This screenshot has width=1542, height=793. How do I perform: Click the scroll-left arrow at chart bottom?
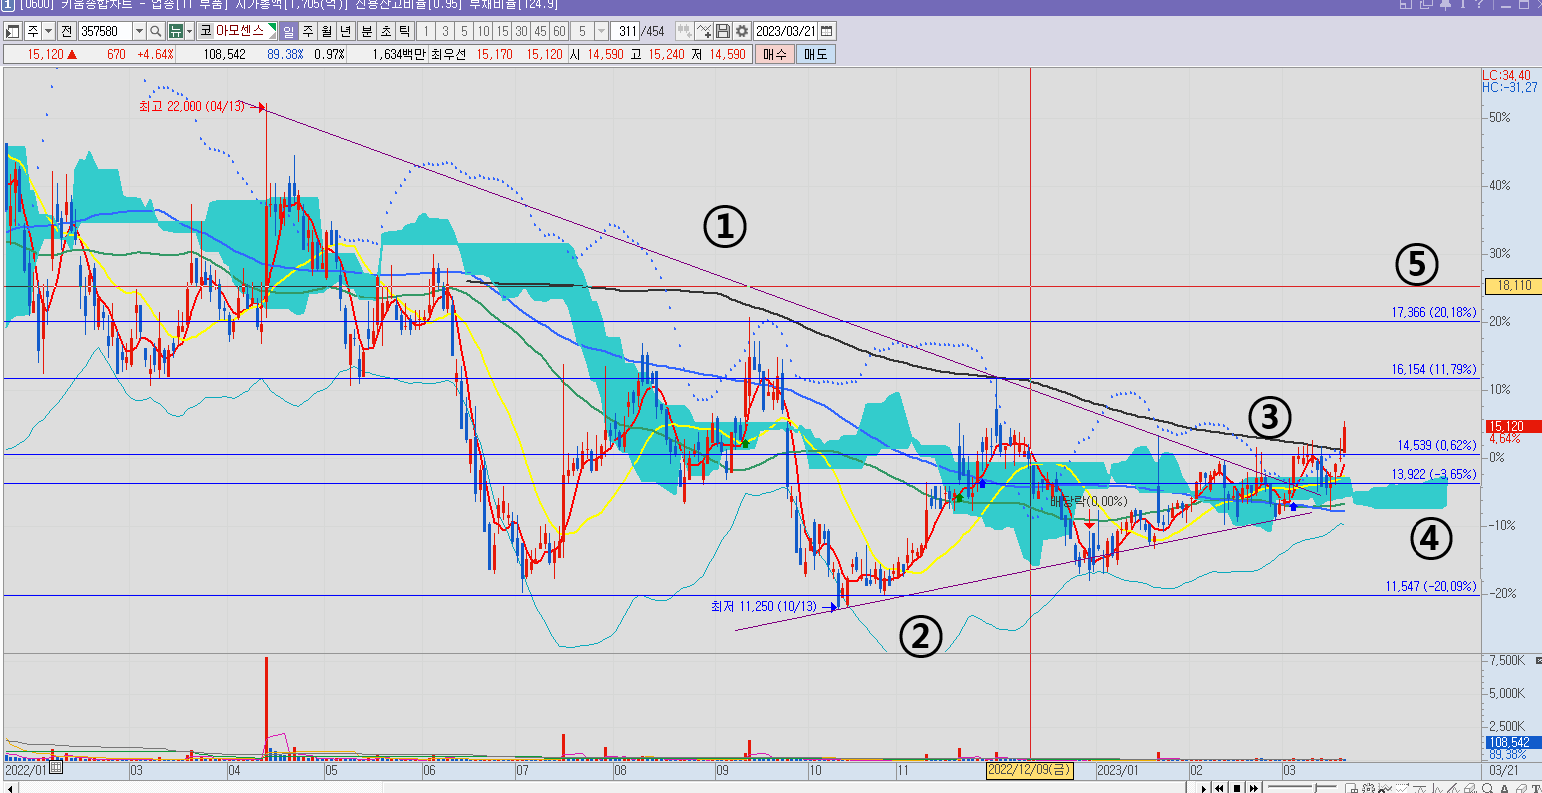(x=10, y=788)
